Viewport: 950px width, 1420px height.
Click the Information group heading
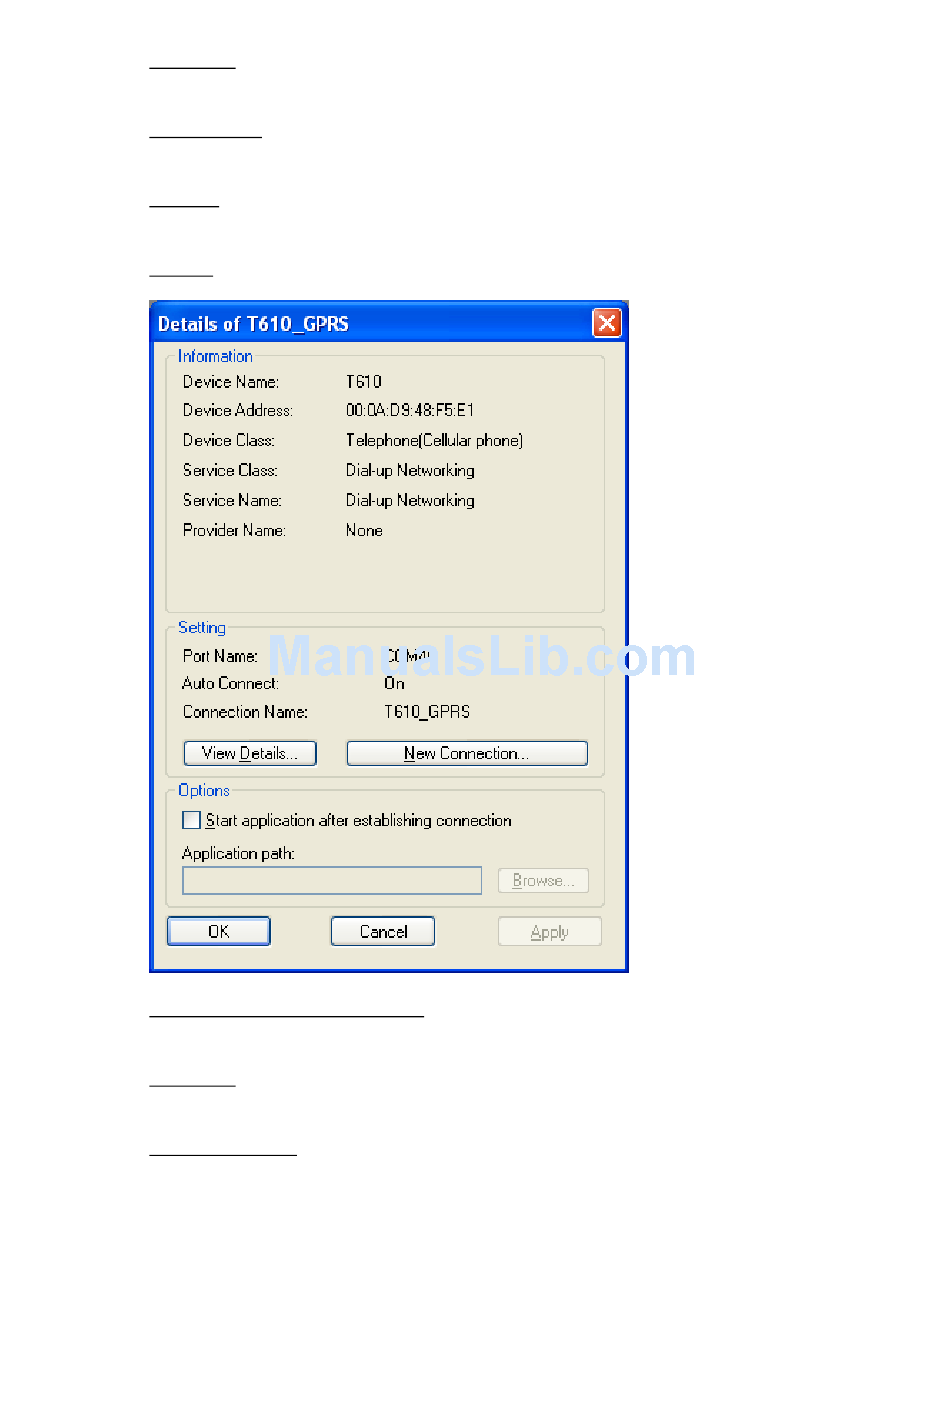pos(215,356)
